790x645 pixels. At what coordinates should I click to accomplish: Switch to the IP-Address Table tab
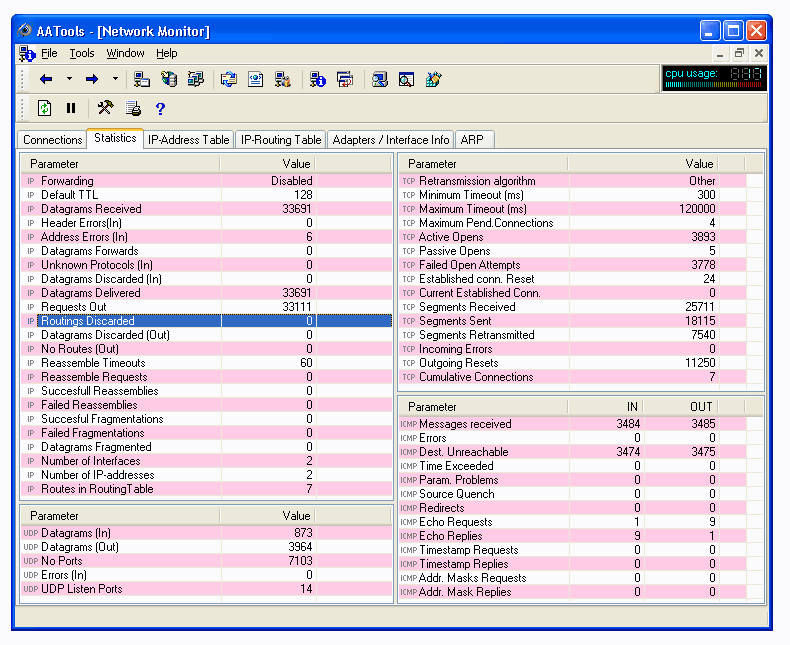[189, 140]
